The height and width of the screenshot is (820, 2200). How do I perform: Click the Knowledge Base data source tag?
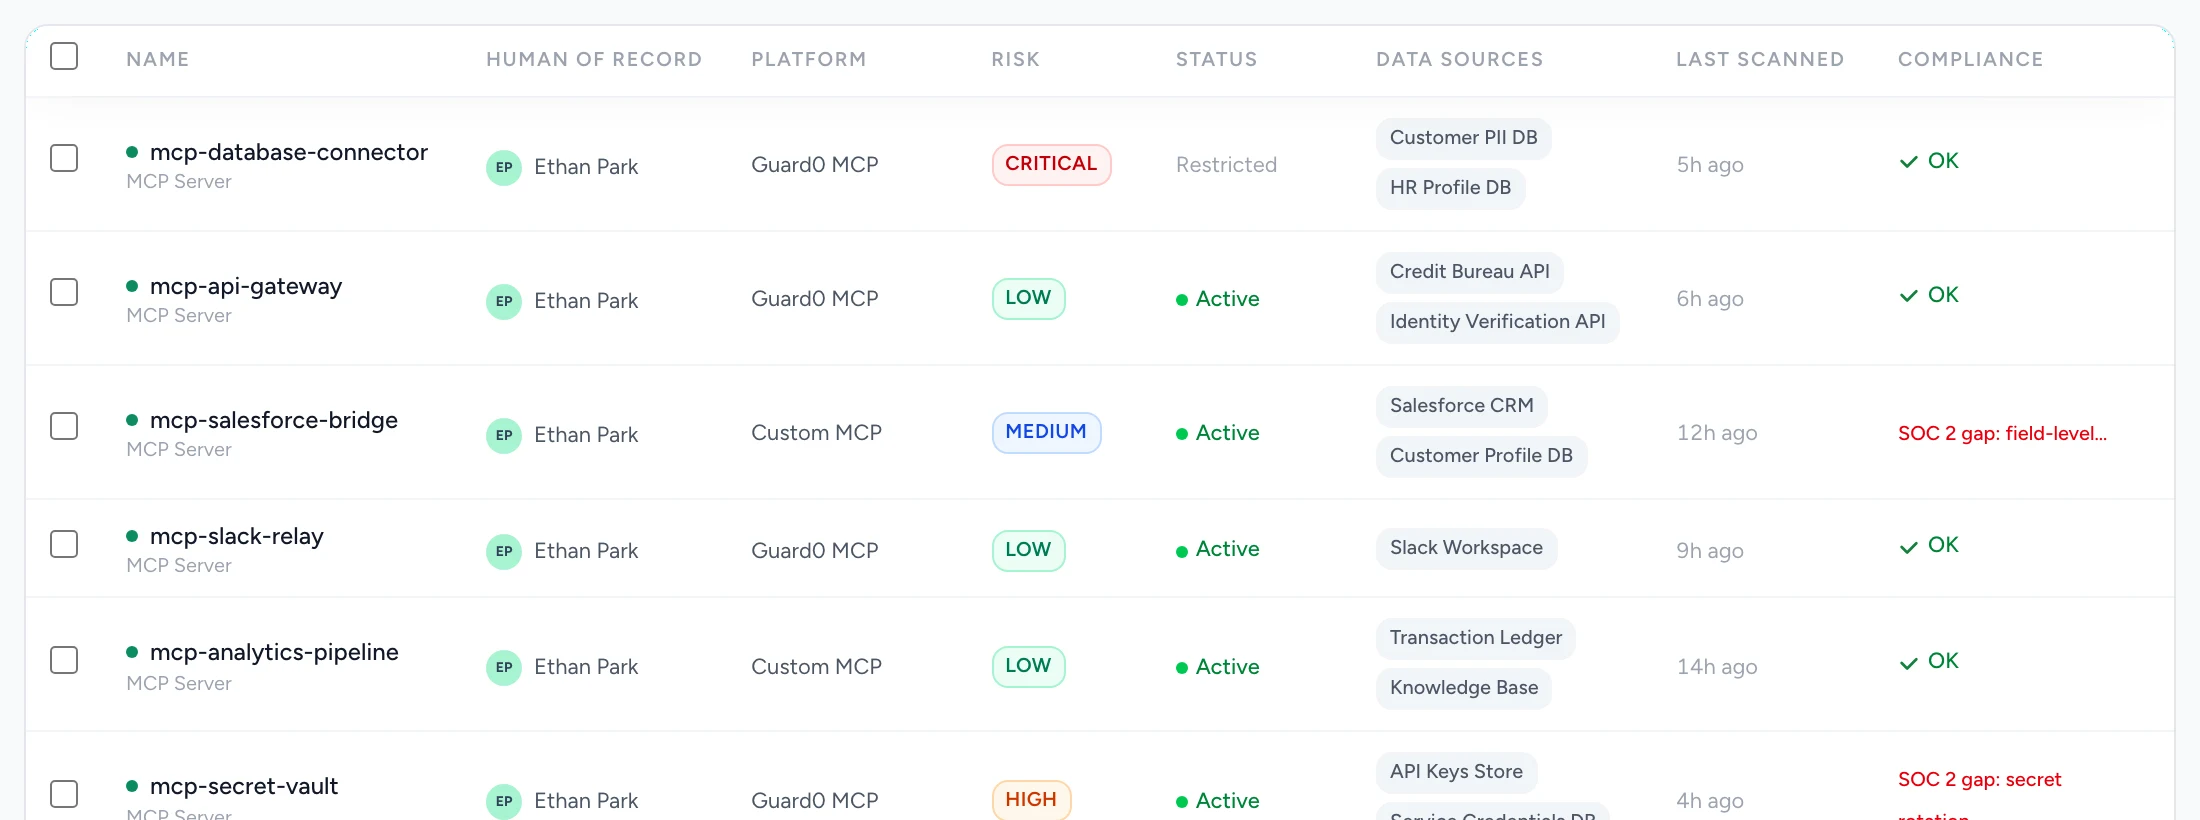click(x=1464, y=688)
